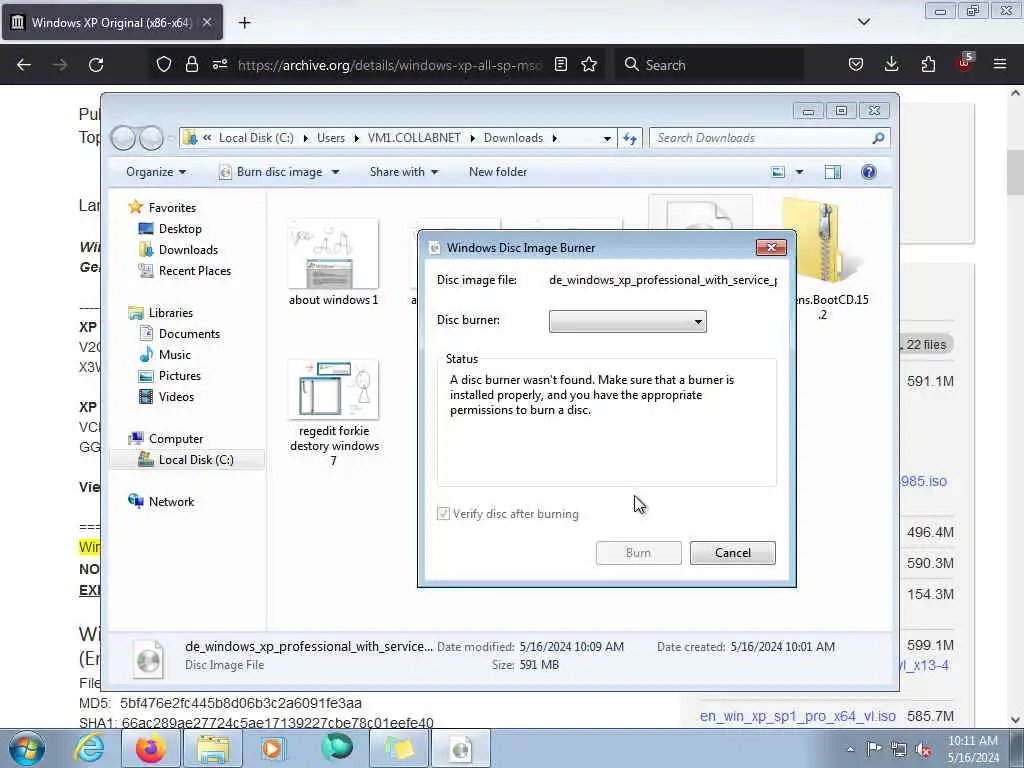Click Cancel in Disc Image Burner

(x=733, y=553)
